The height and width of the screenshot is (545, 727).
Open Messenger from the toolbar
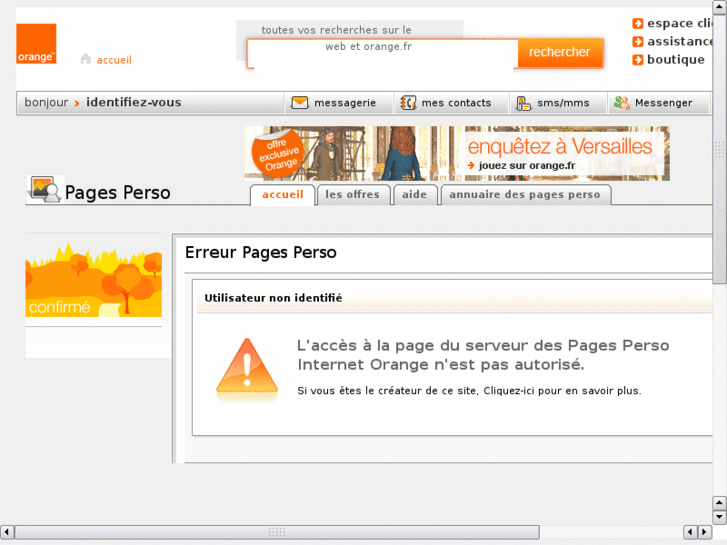click(663, 103)
